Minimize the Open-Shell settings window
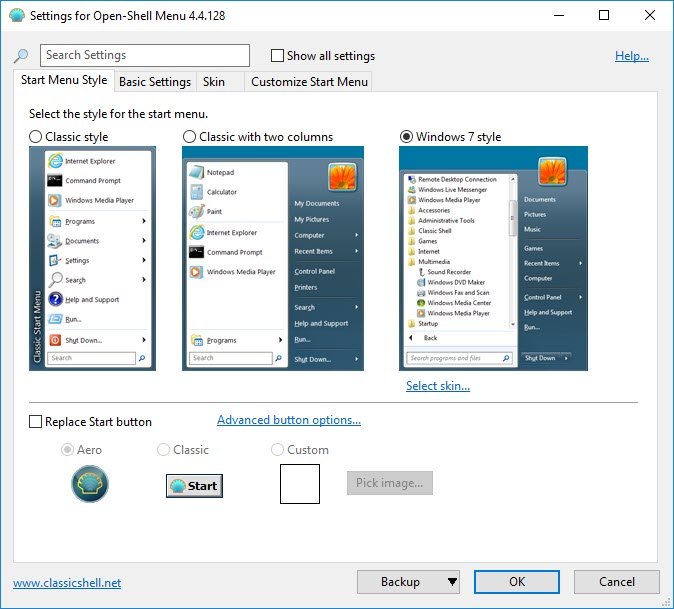 [x=559, y=15]
